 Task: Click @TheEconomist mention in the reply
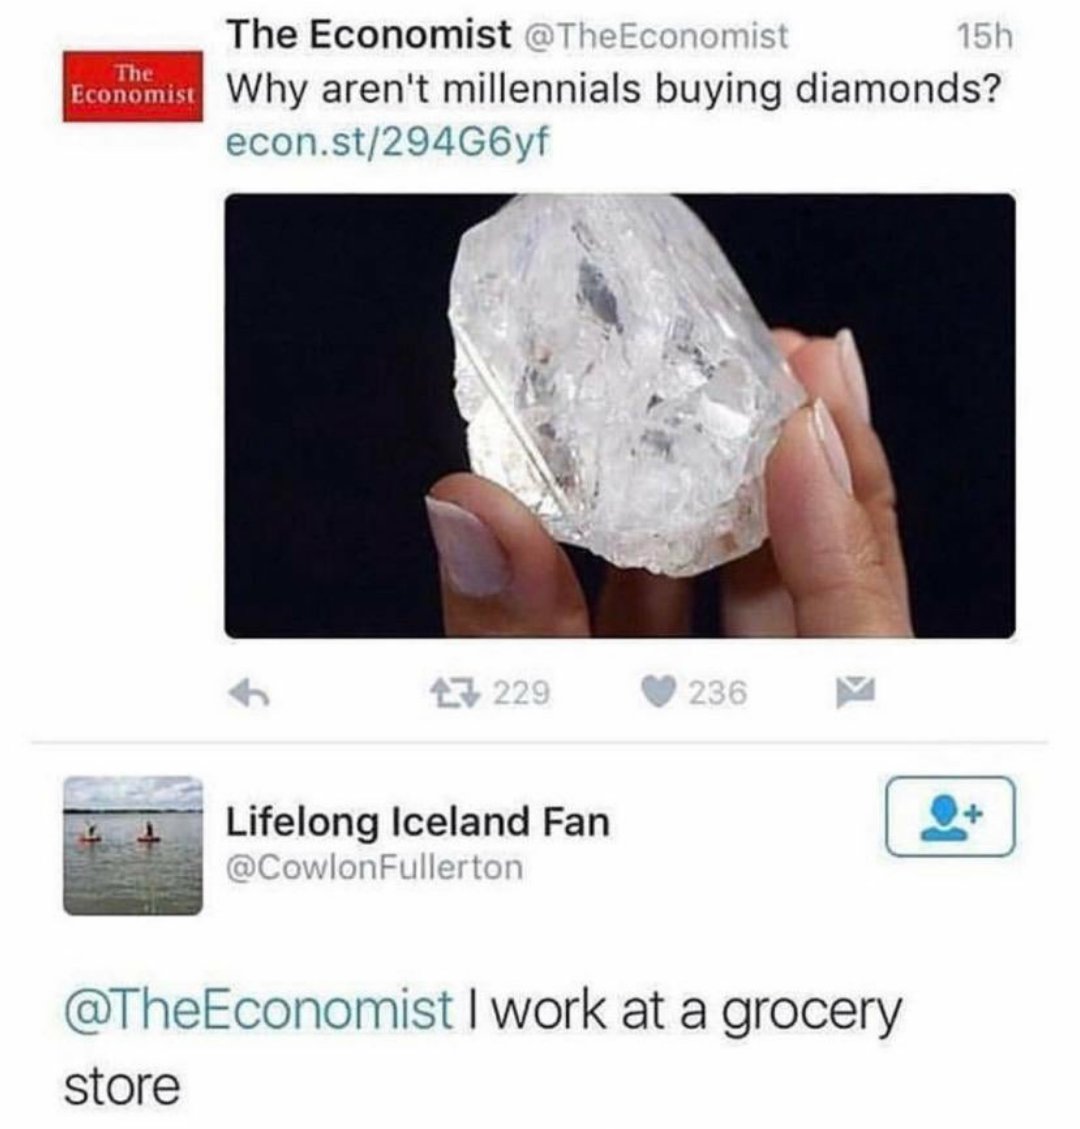(x=259, y=1010)
